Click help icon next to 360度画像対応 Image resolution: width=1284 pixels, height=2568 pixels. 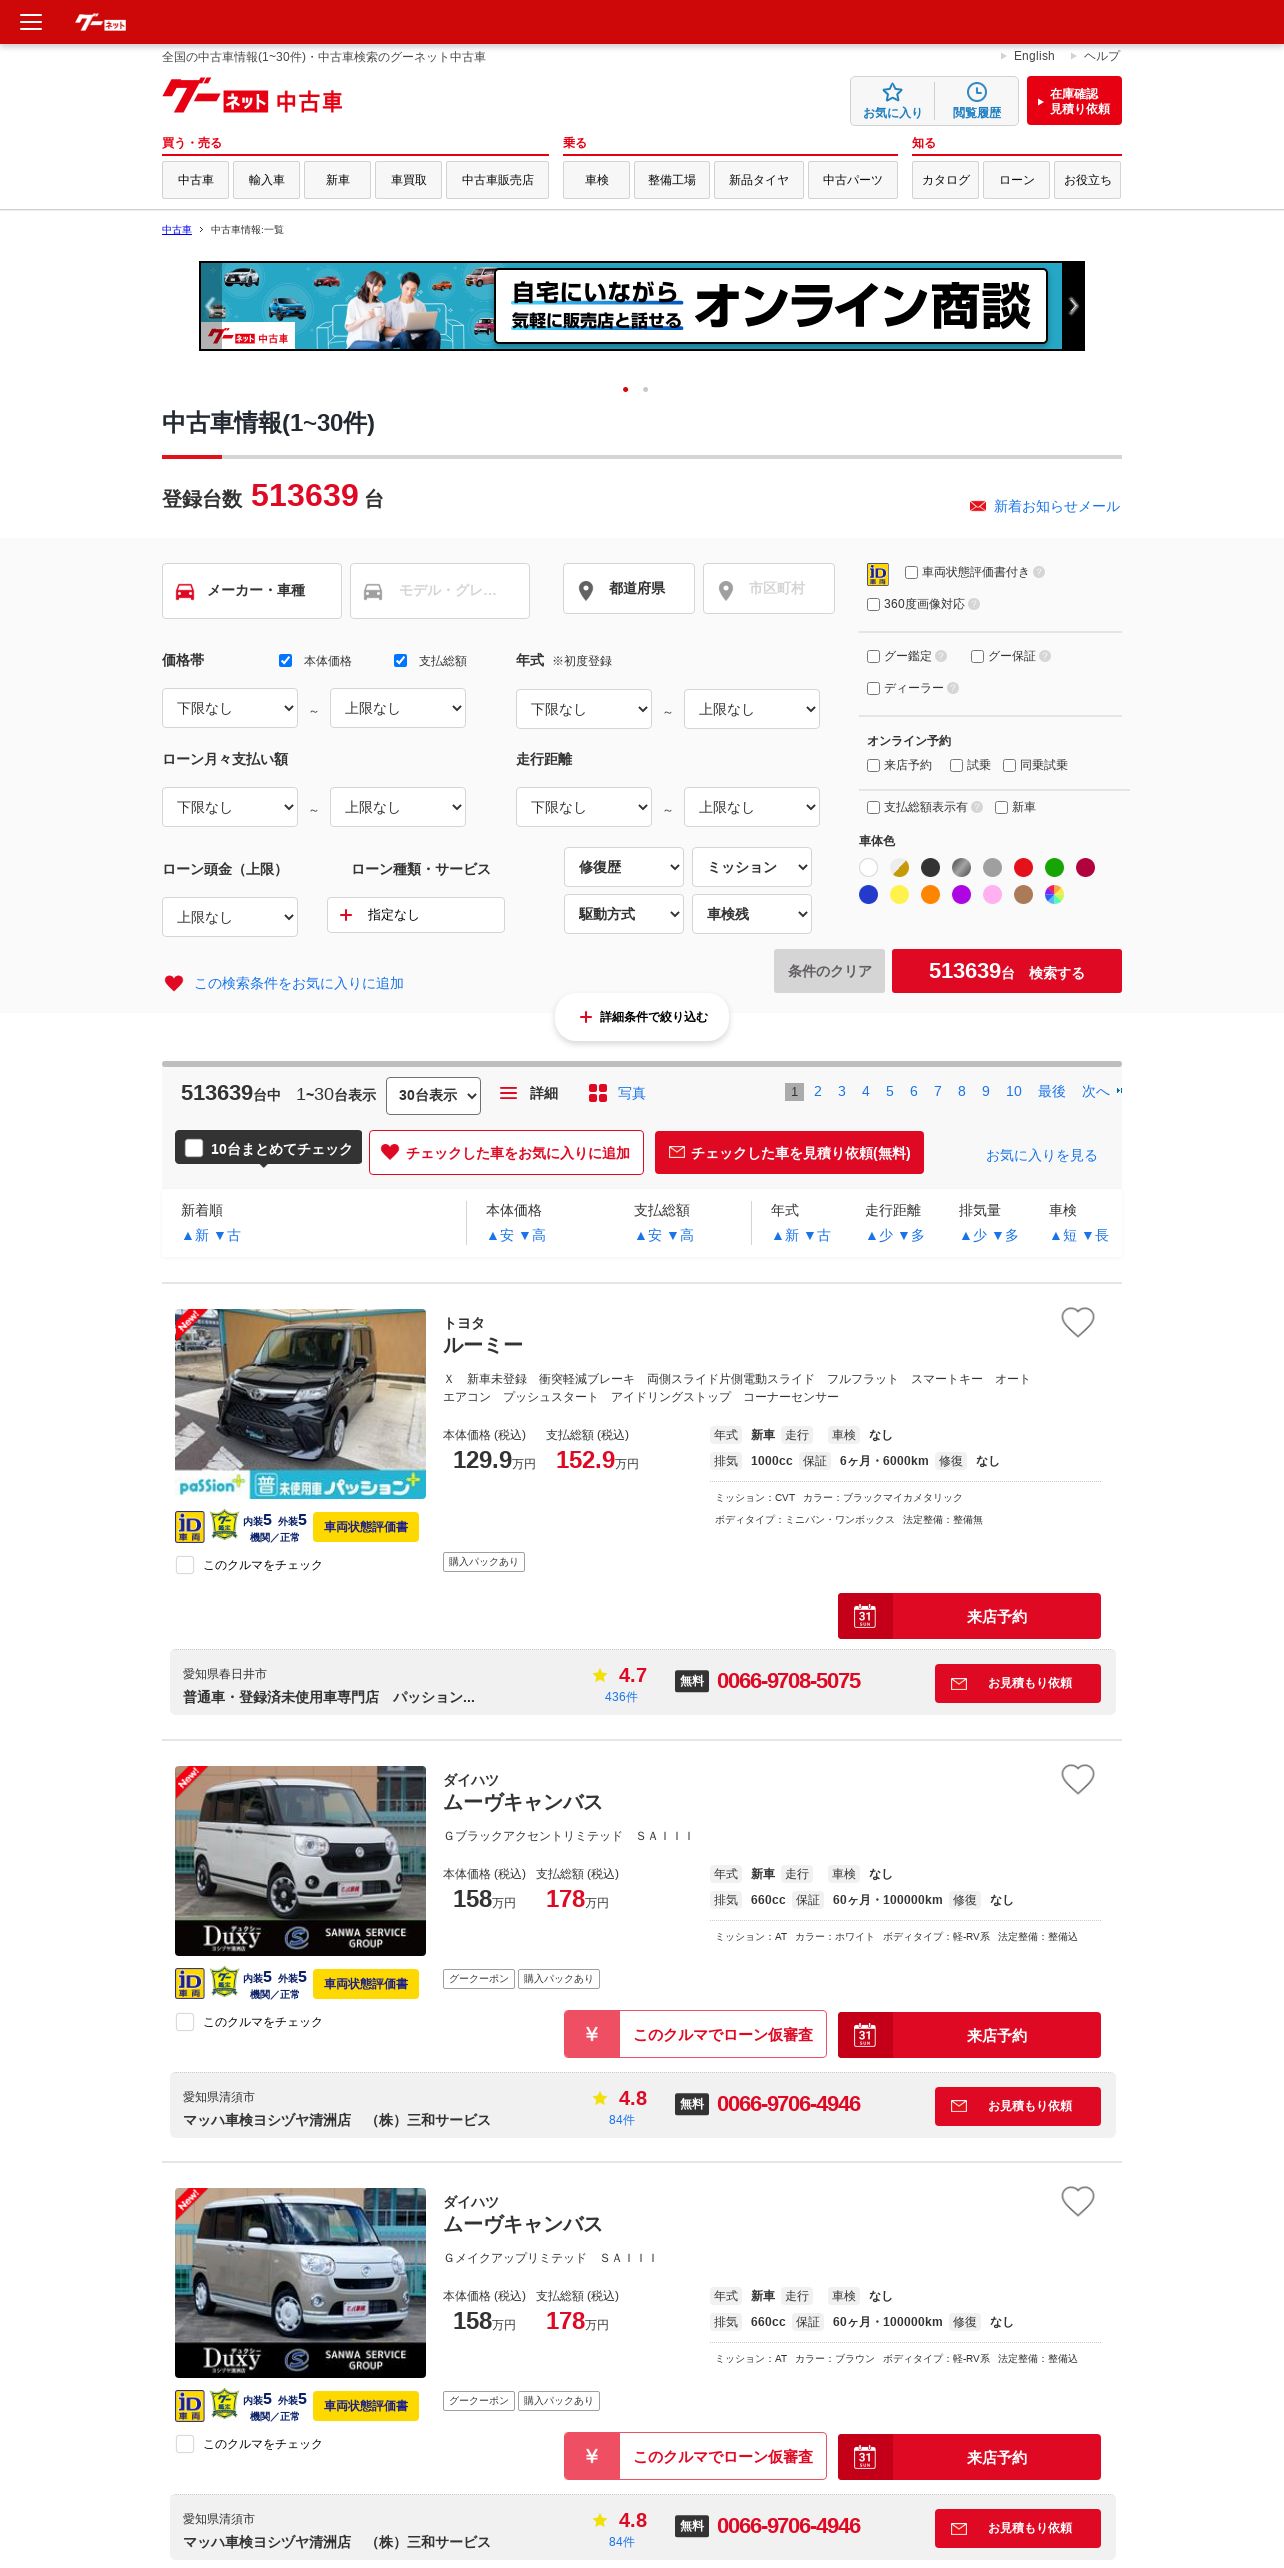974,604
